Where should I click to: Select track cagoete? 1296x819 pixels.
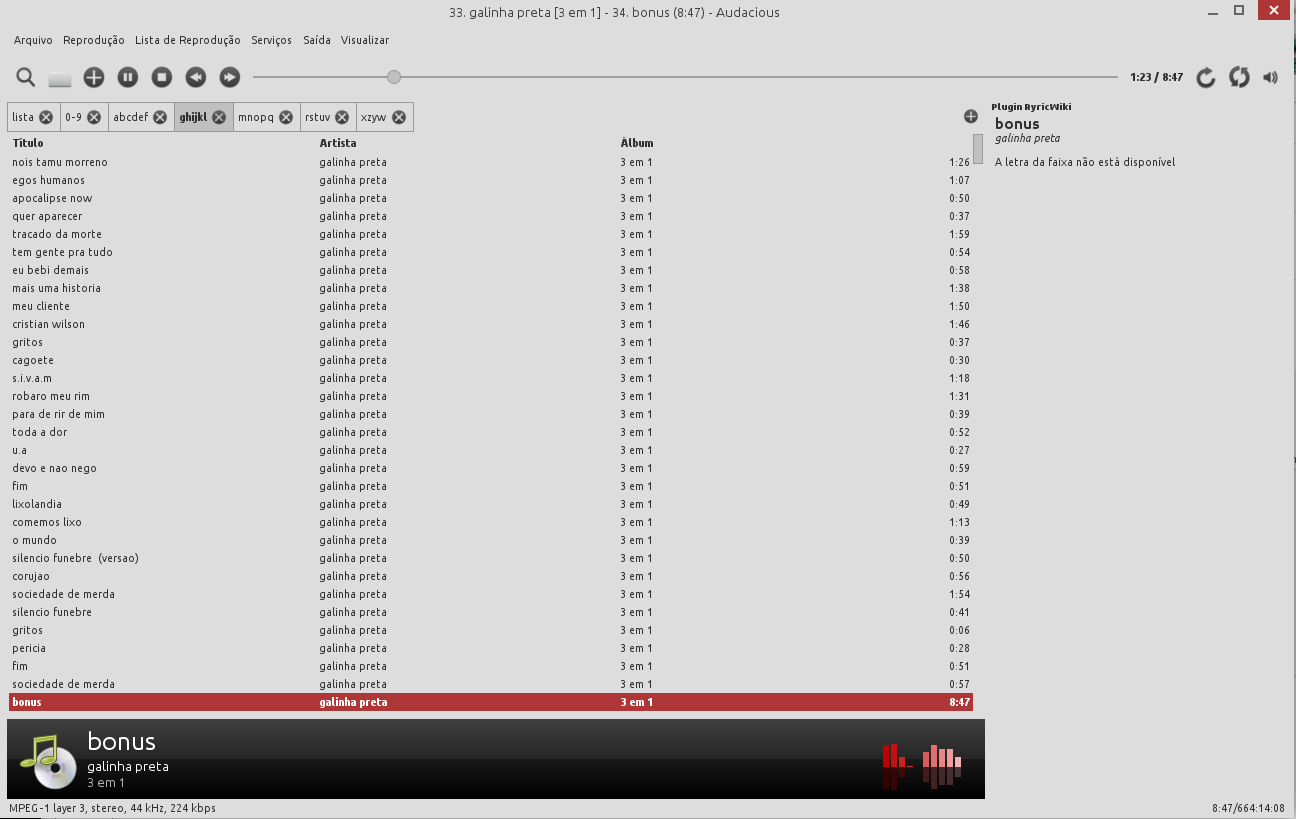[490, 360]
